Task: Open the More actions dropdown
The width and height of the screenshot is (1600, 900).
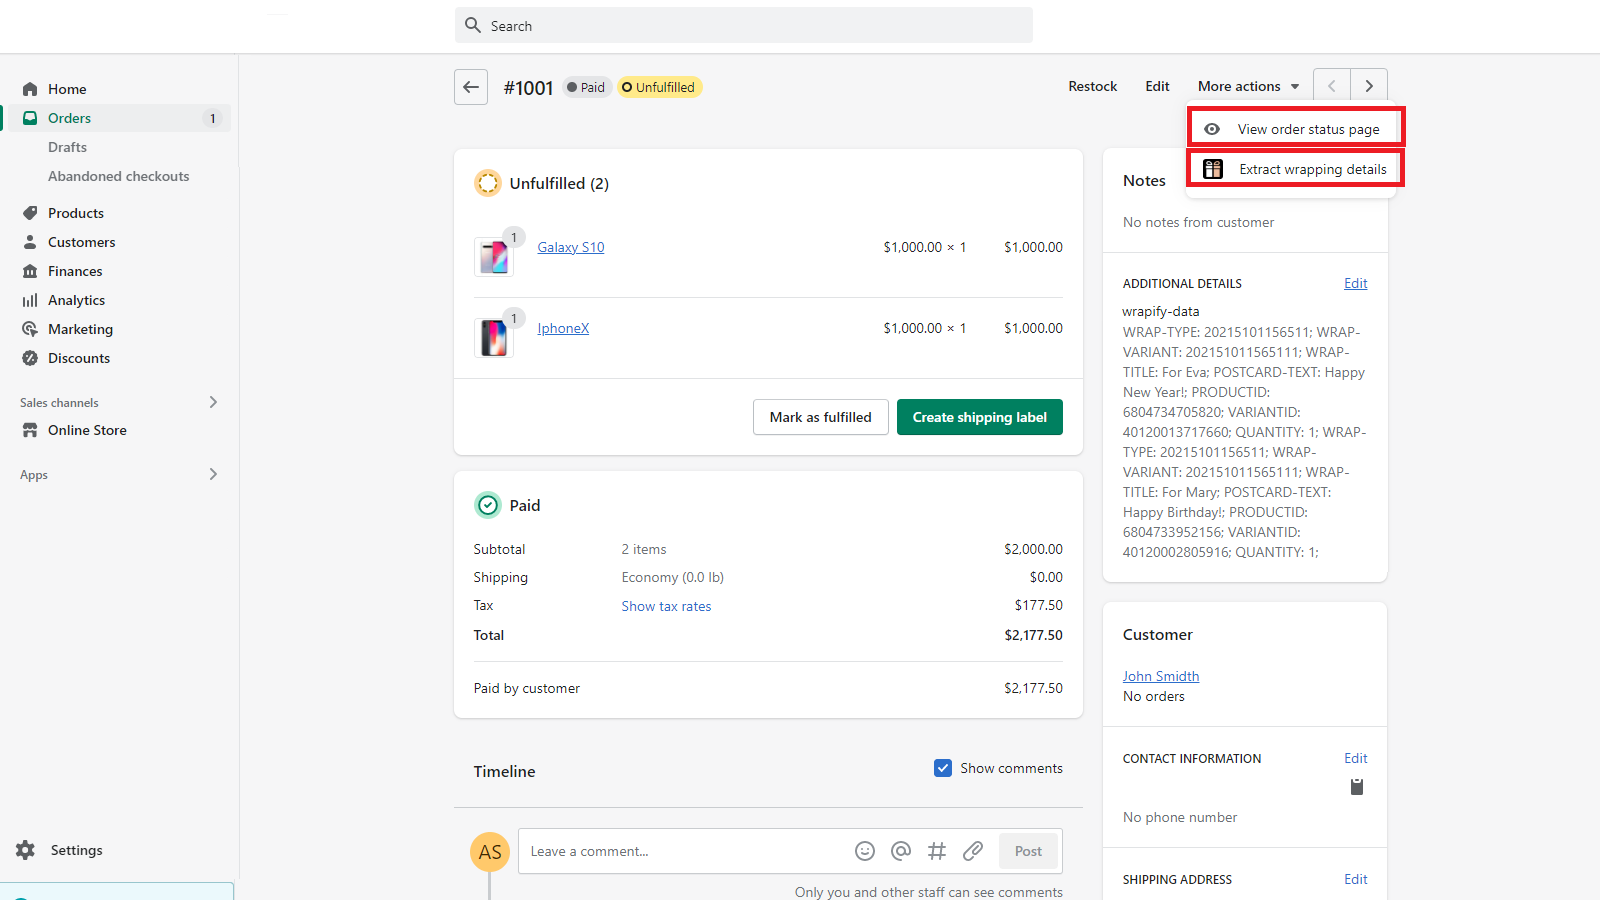Action: (x=1248, y=87)
